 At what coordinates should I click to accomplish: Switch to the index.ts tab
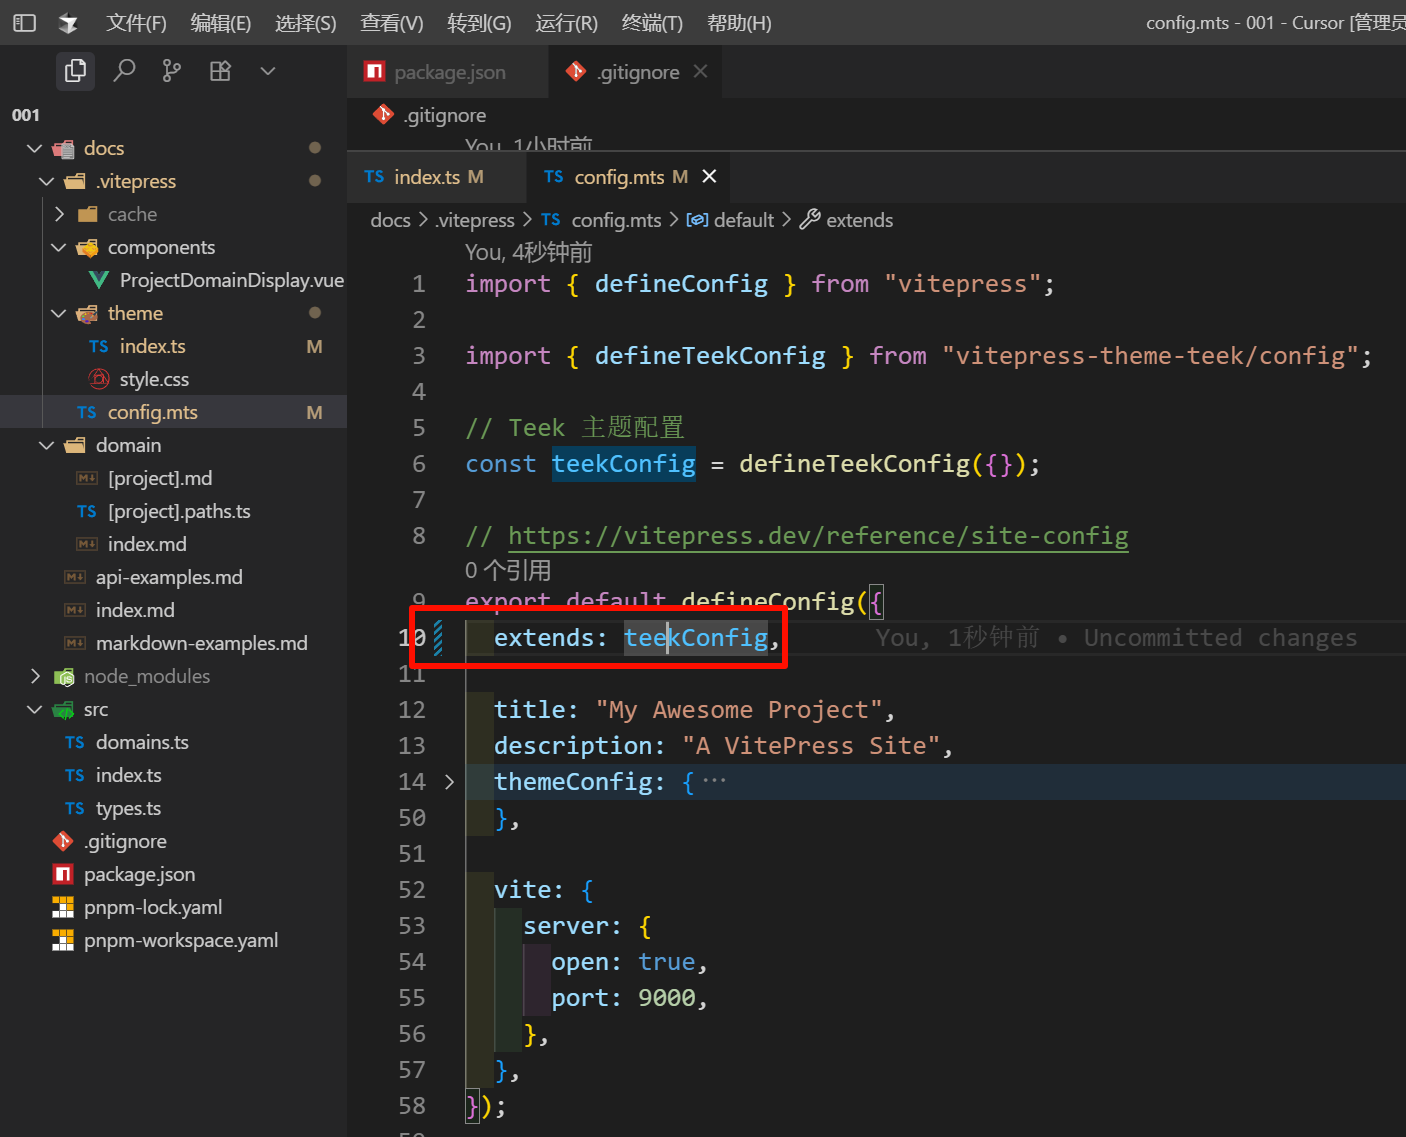[438, 177]
